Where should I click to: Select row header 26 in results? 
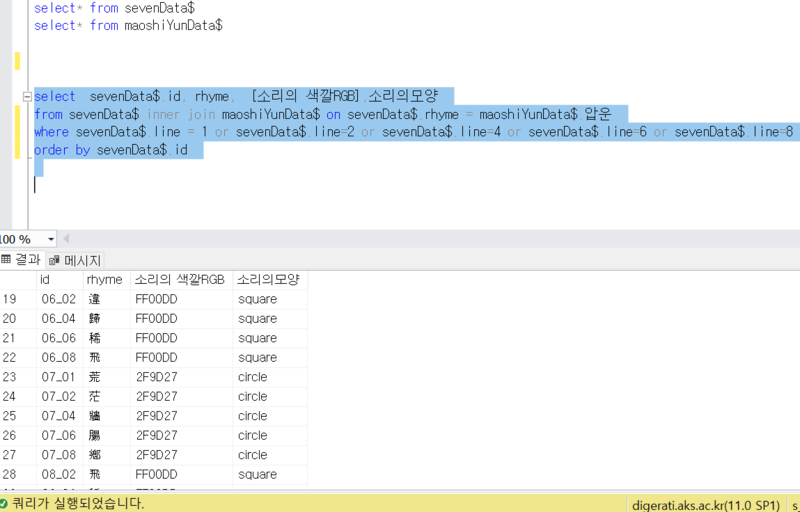pos(18,435)
